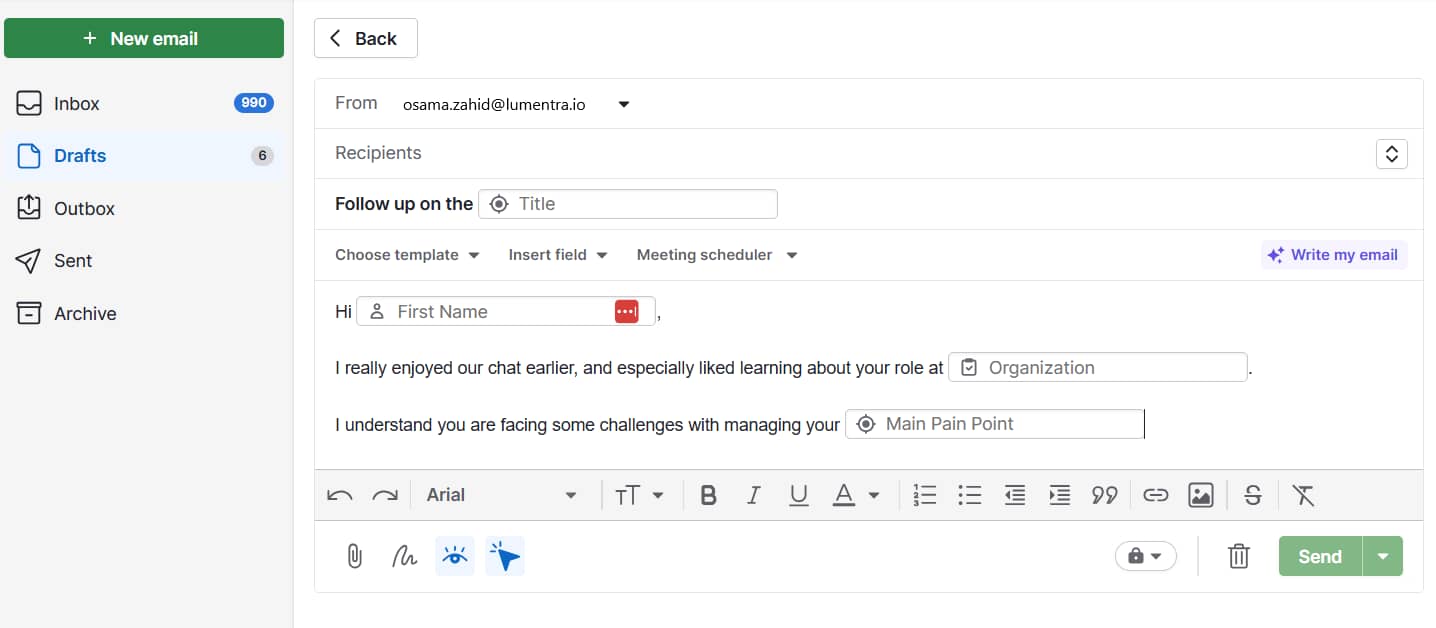Click the blockquote icon in the toolbar
The height and width of the screenshot is (628, 1436).
pyautogui.click(x=1105, y=494)
